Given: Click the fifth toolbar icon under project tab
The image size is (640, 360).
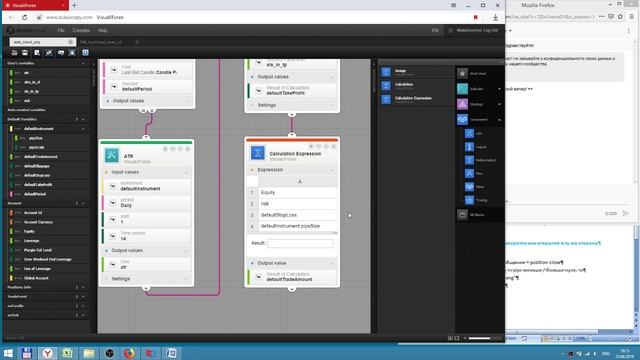Looking at the screenshot, I should (x=61, y=53).
